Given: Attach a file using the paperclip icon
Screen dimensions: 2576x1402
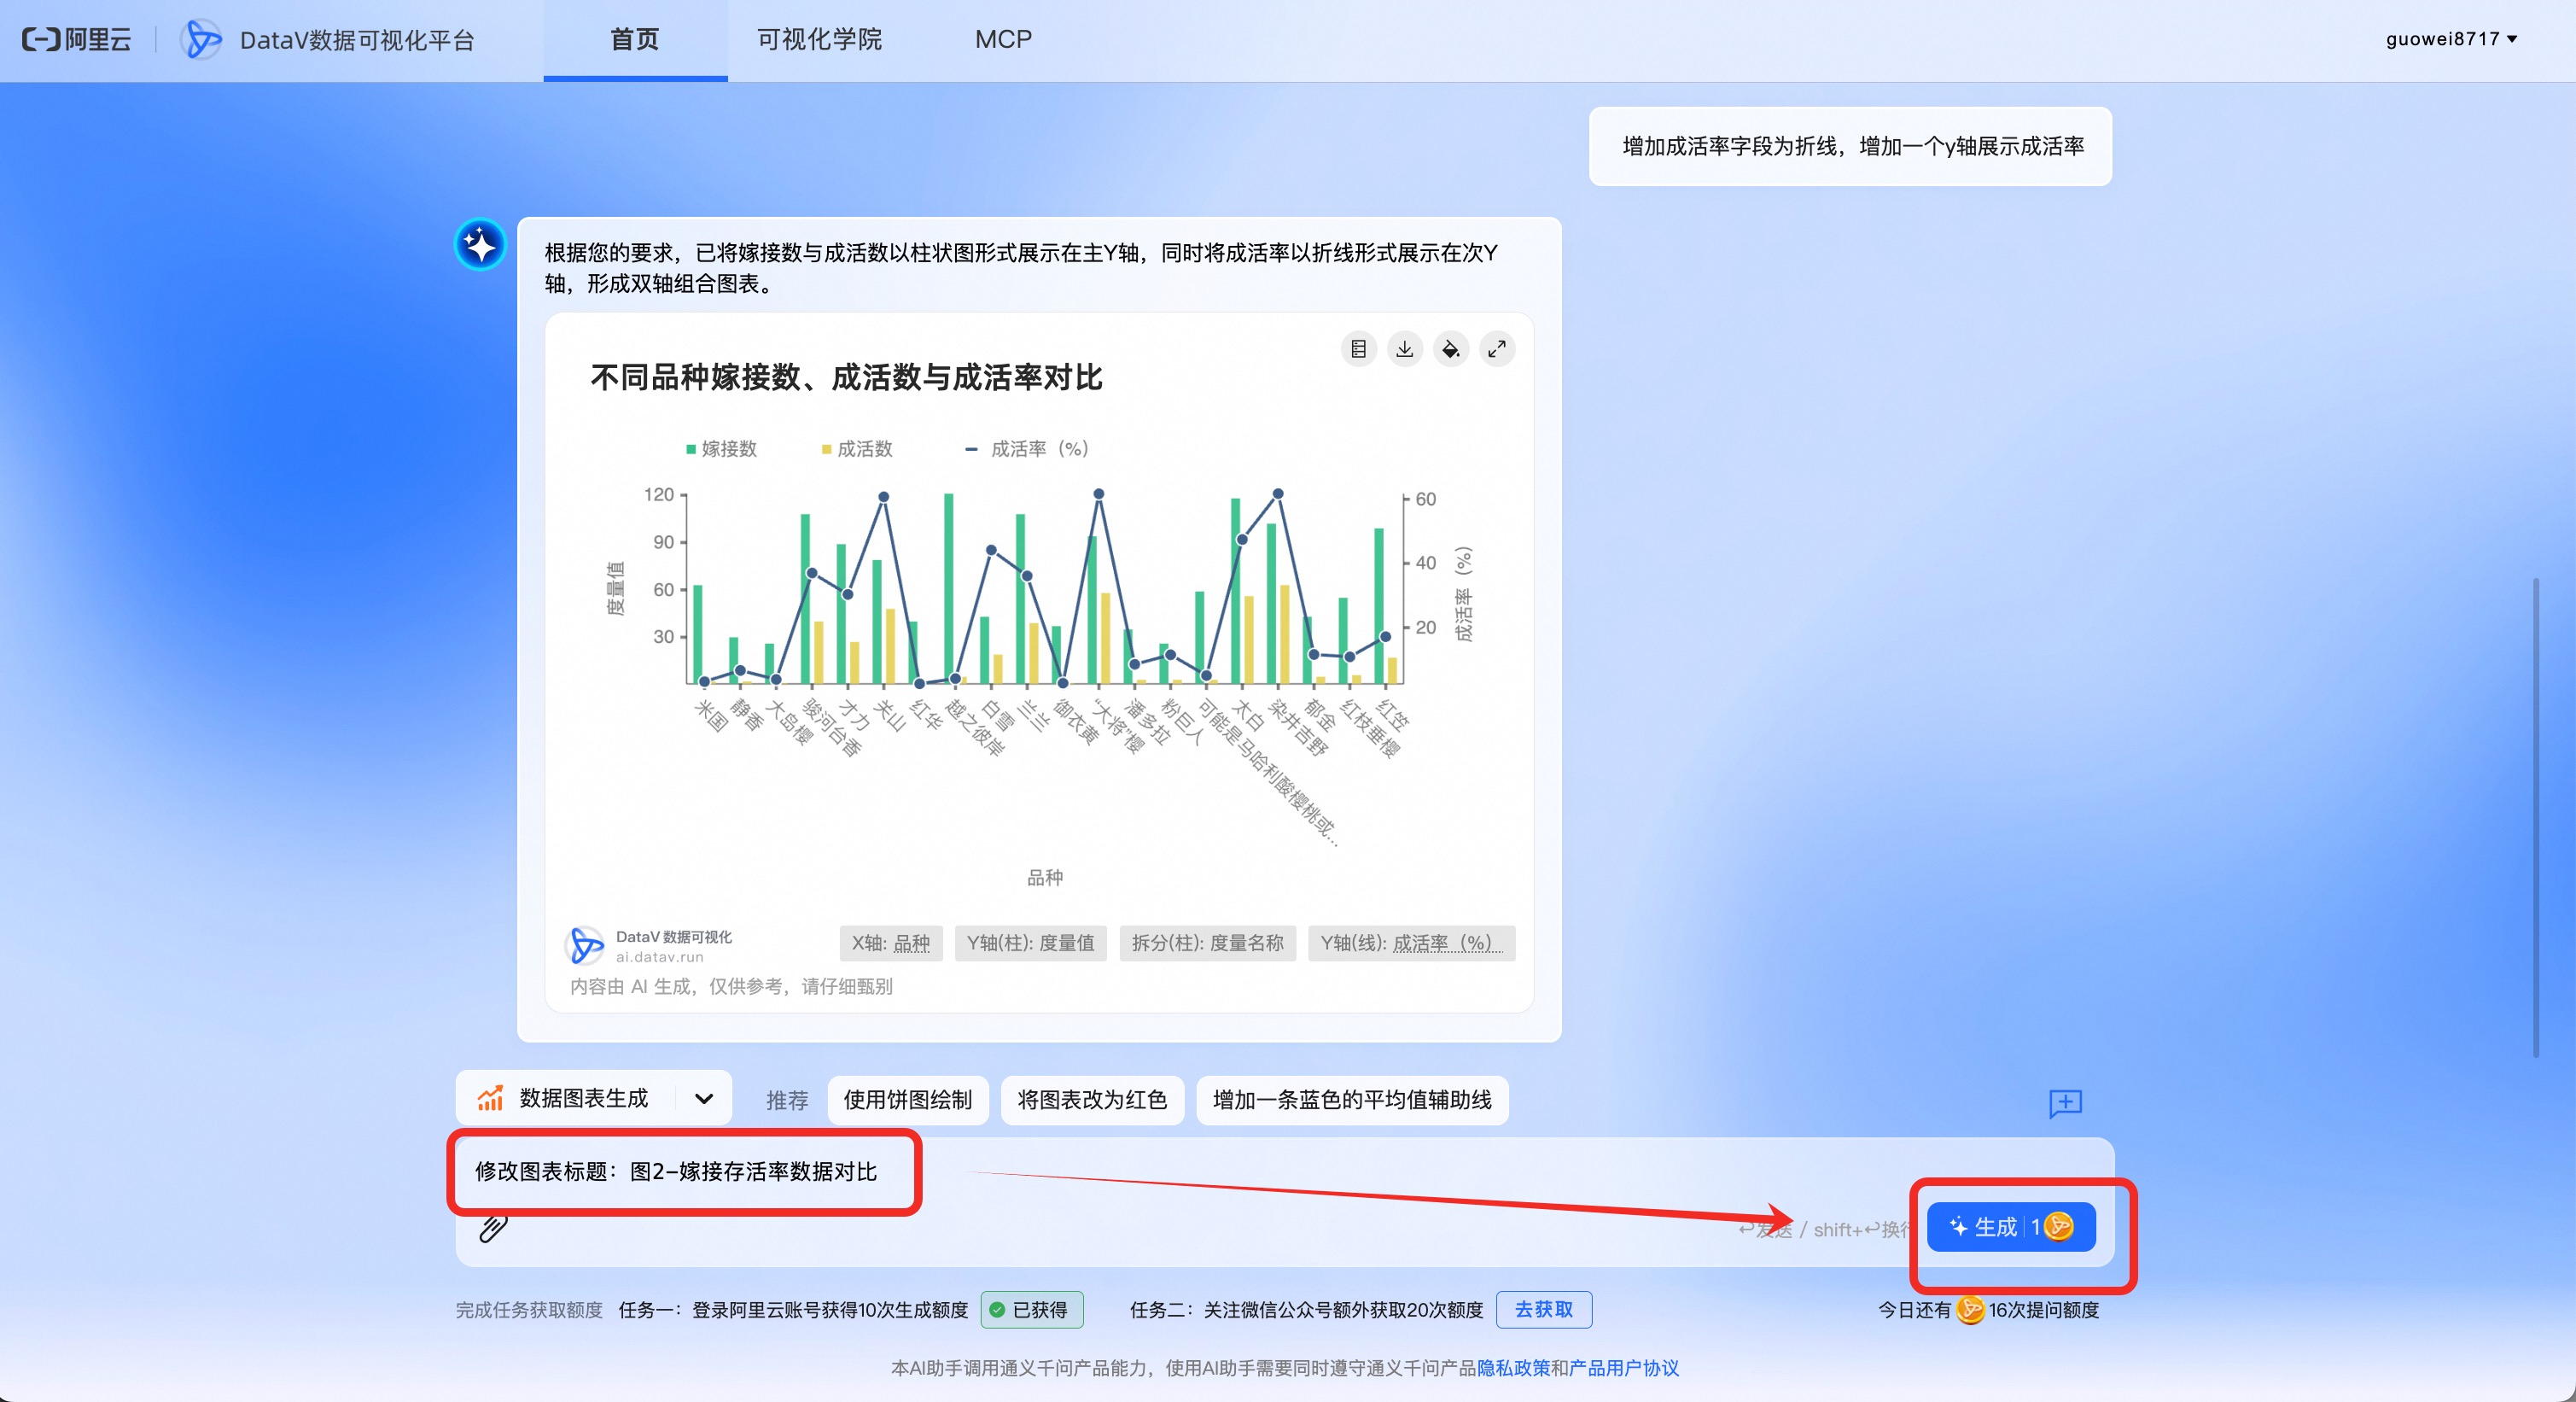Looking at the screenshot, I should 493,1228.
